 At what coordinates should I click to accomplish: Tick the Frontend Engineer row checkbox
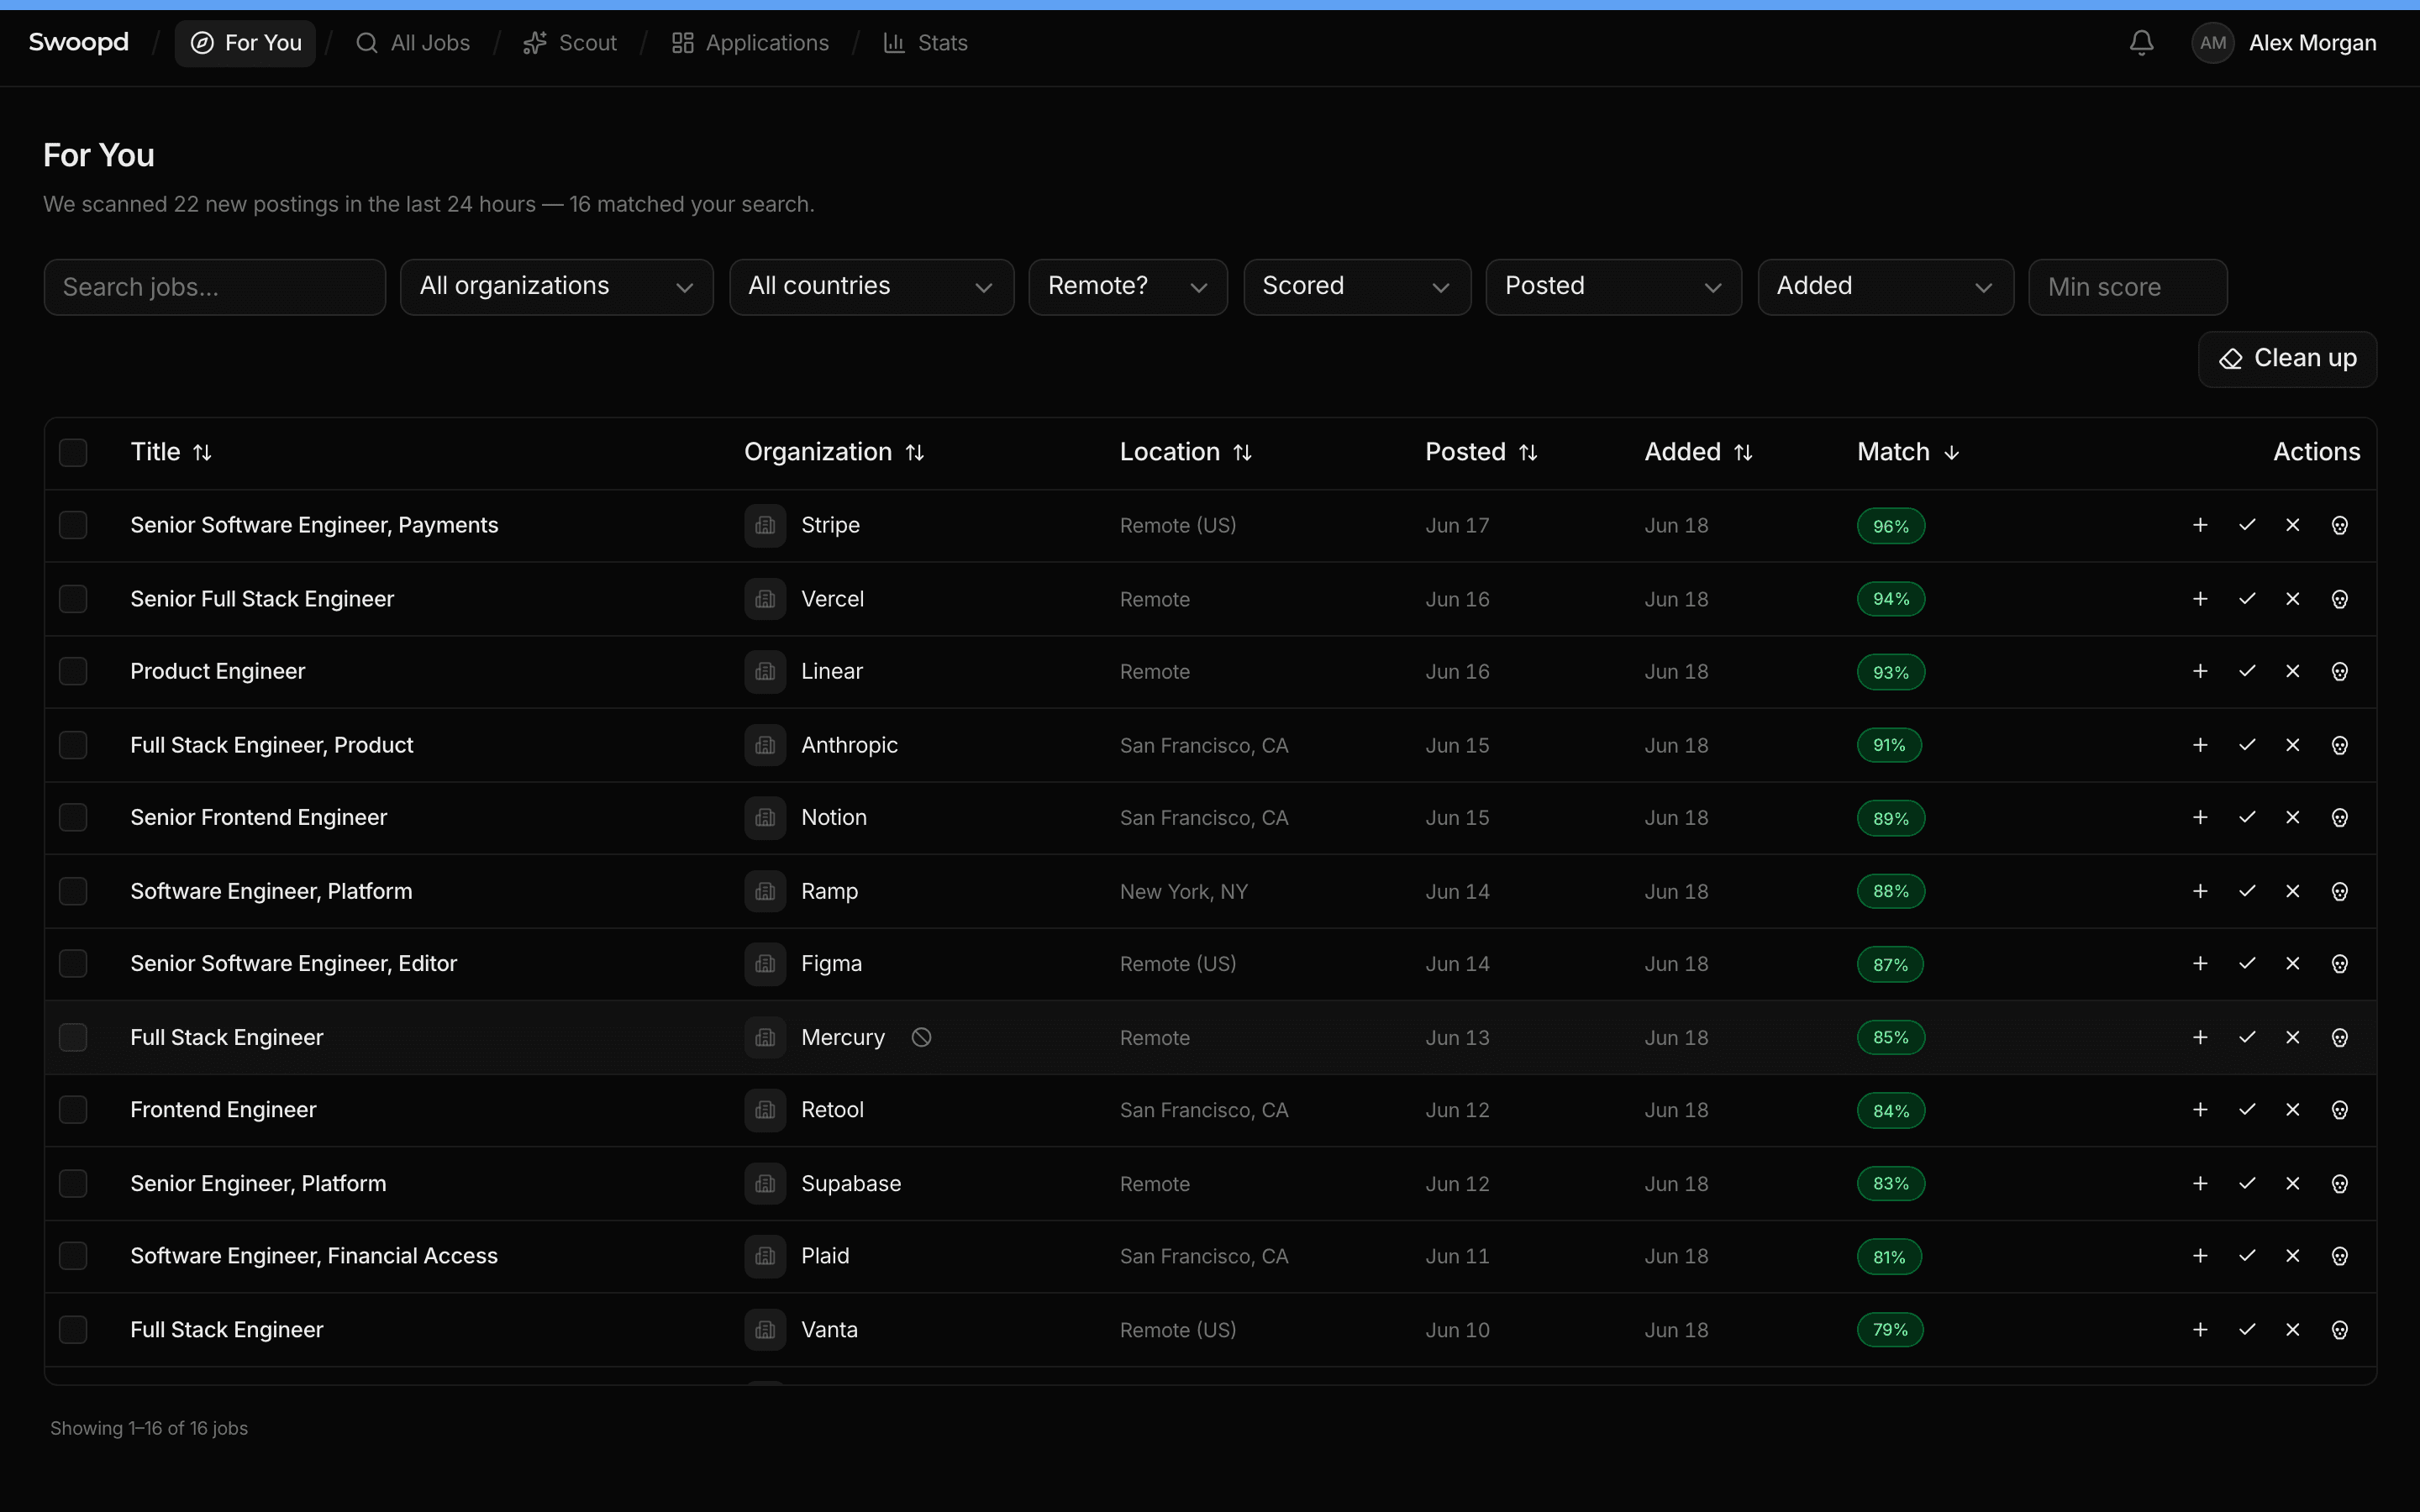tap(73, 1109)
